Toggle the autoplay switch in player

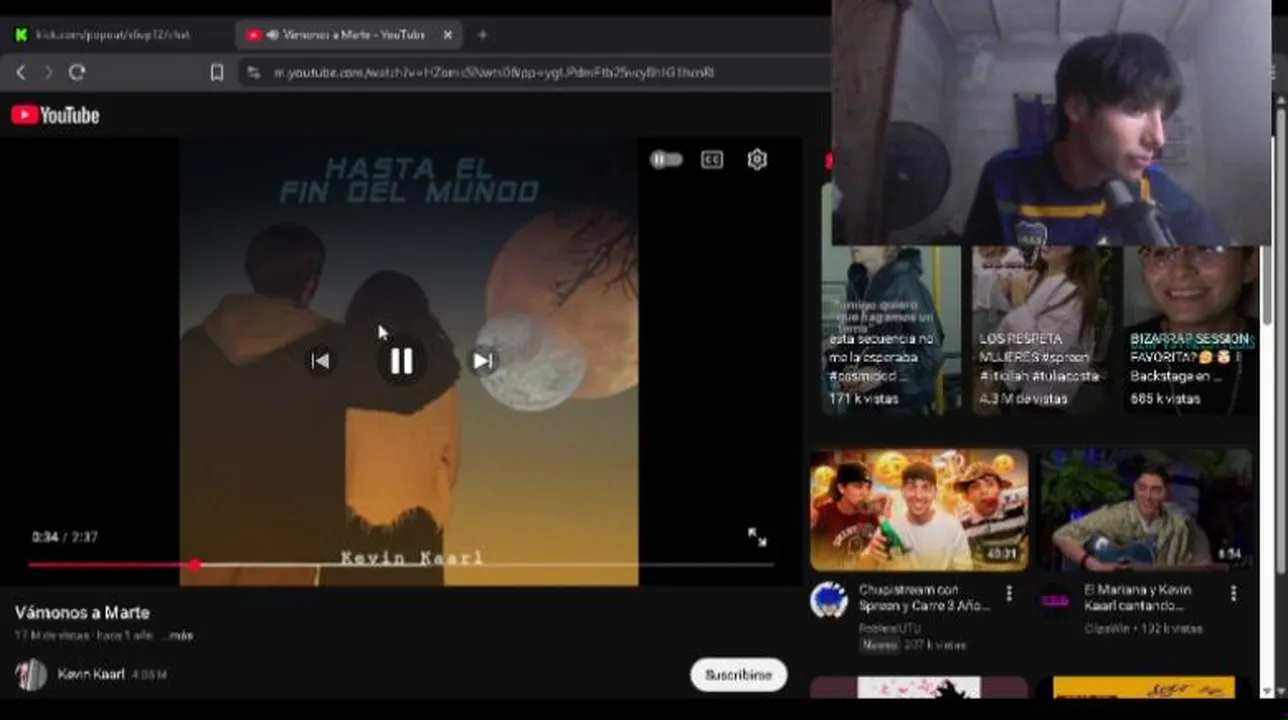666,160
